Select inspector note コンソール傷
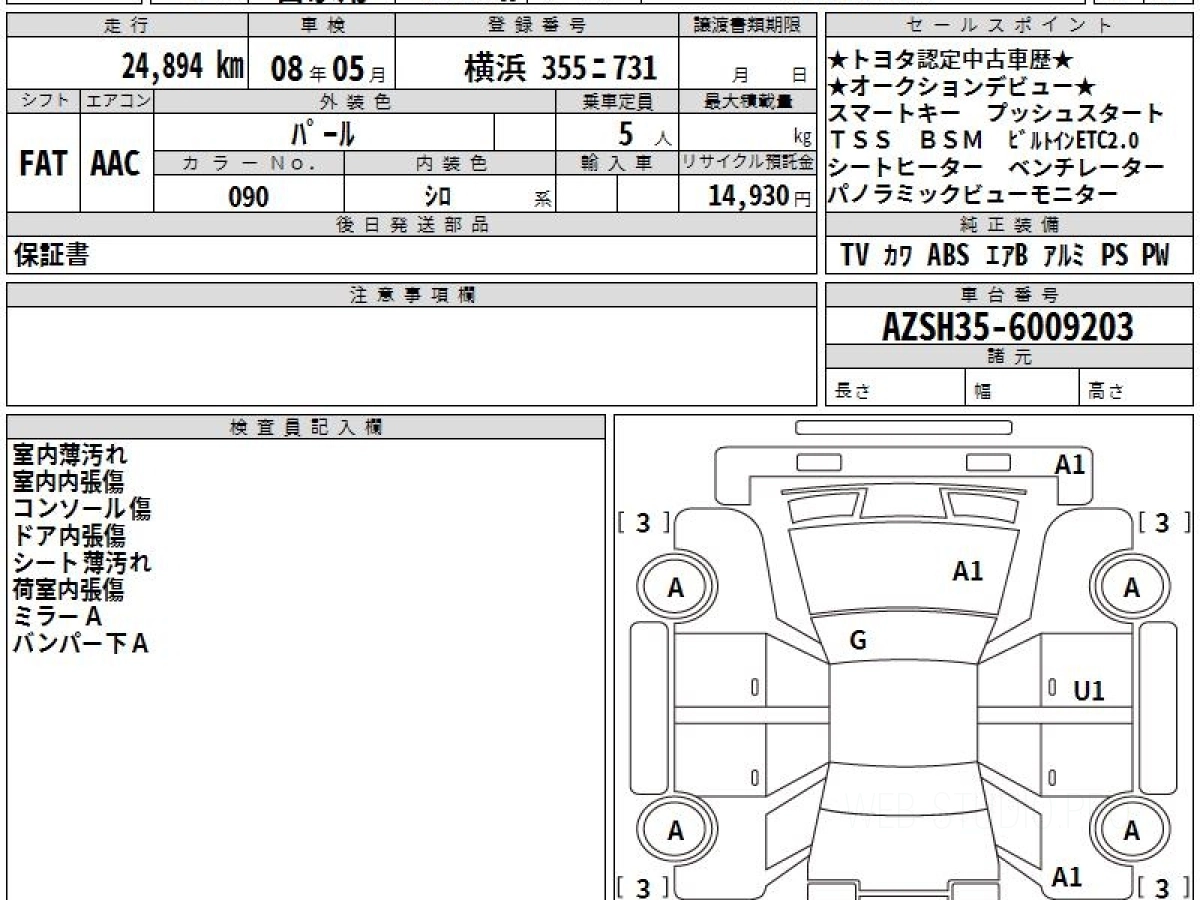Image resolution: width=1200 pixels, height=900 pixels. [x=82, y=509]
